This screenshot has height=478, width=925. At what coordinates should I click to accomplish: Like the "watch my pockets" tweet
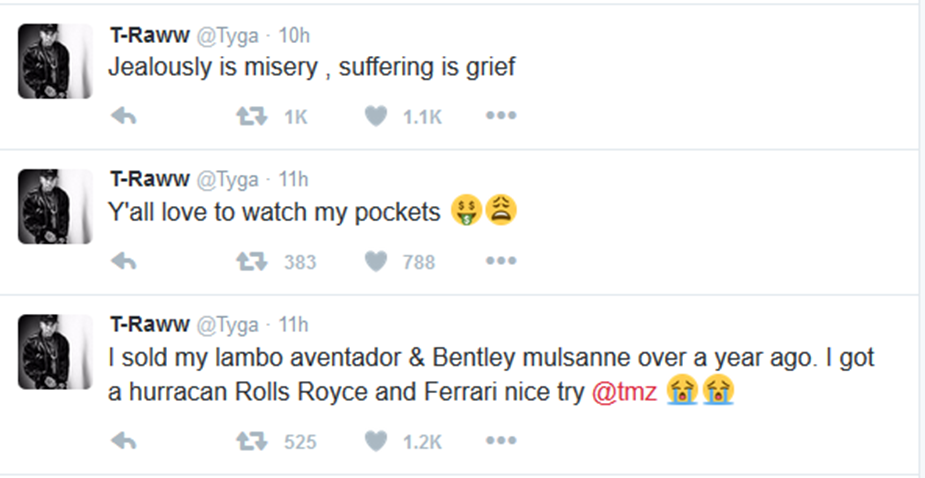pyautogui.click(x=376, y=262)
